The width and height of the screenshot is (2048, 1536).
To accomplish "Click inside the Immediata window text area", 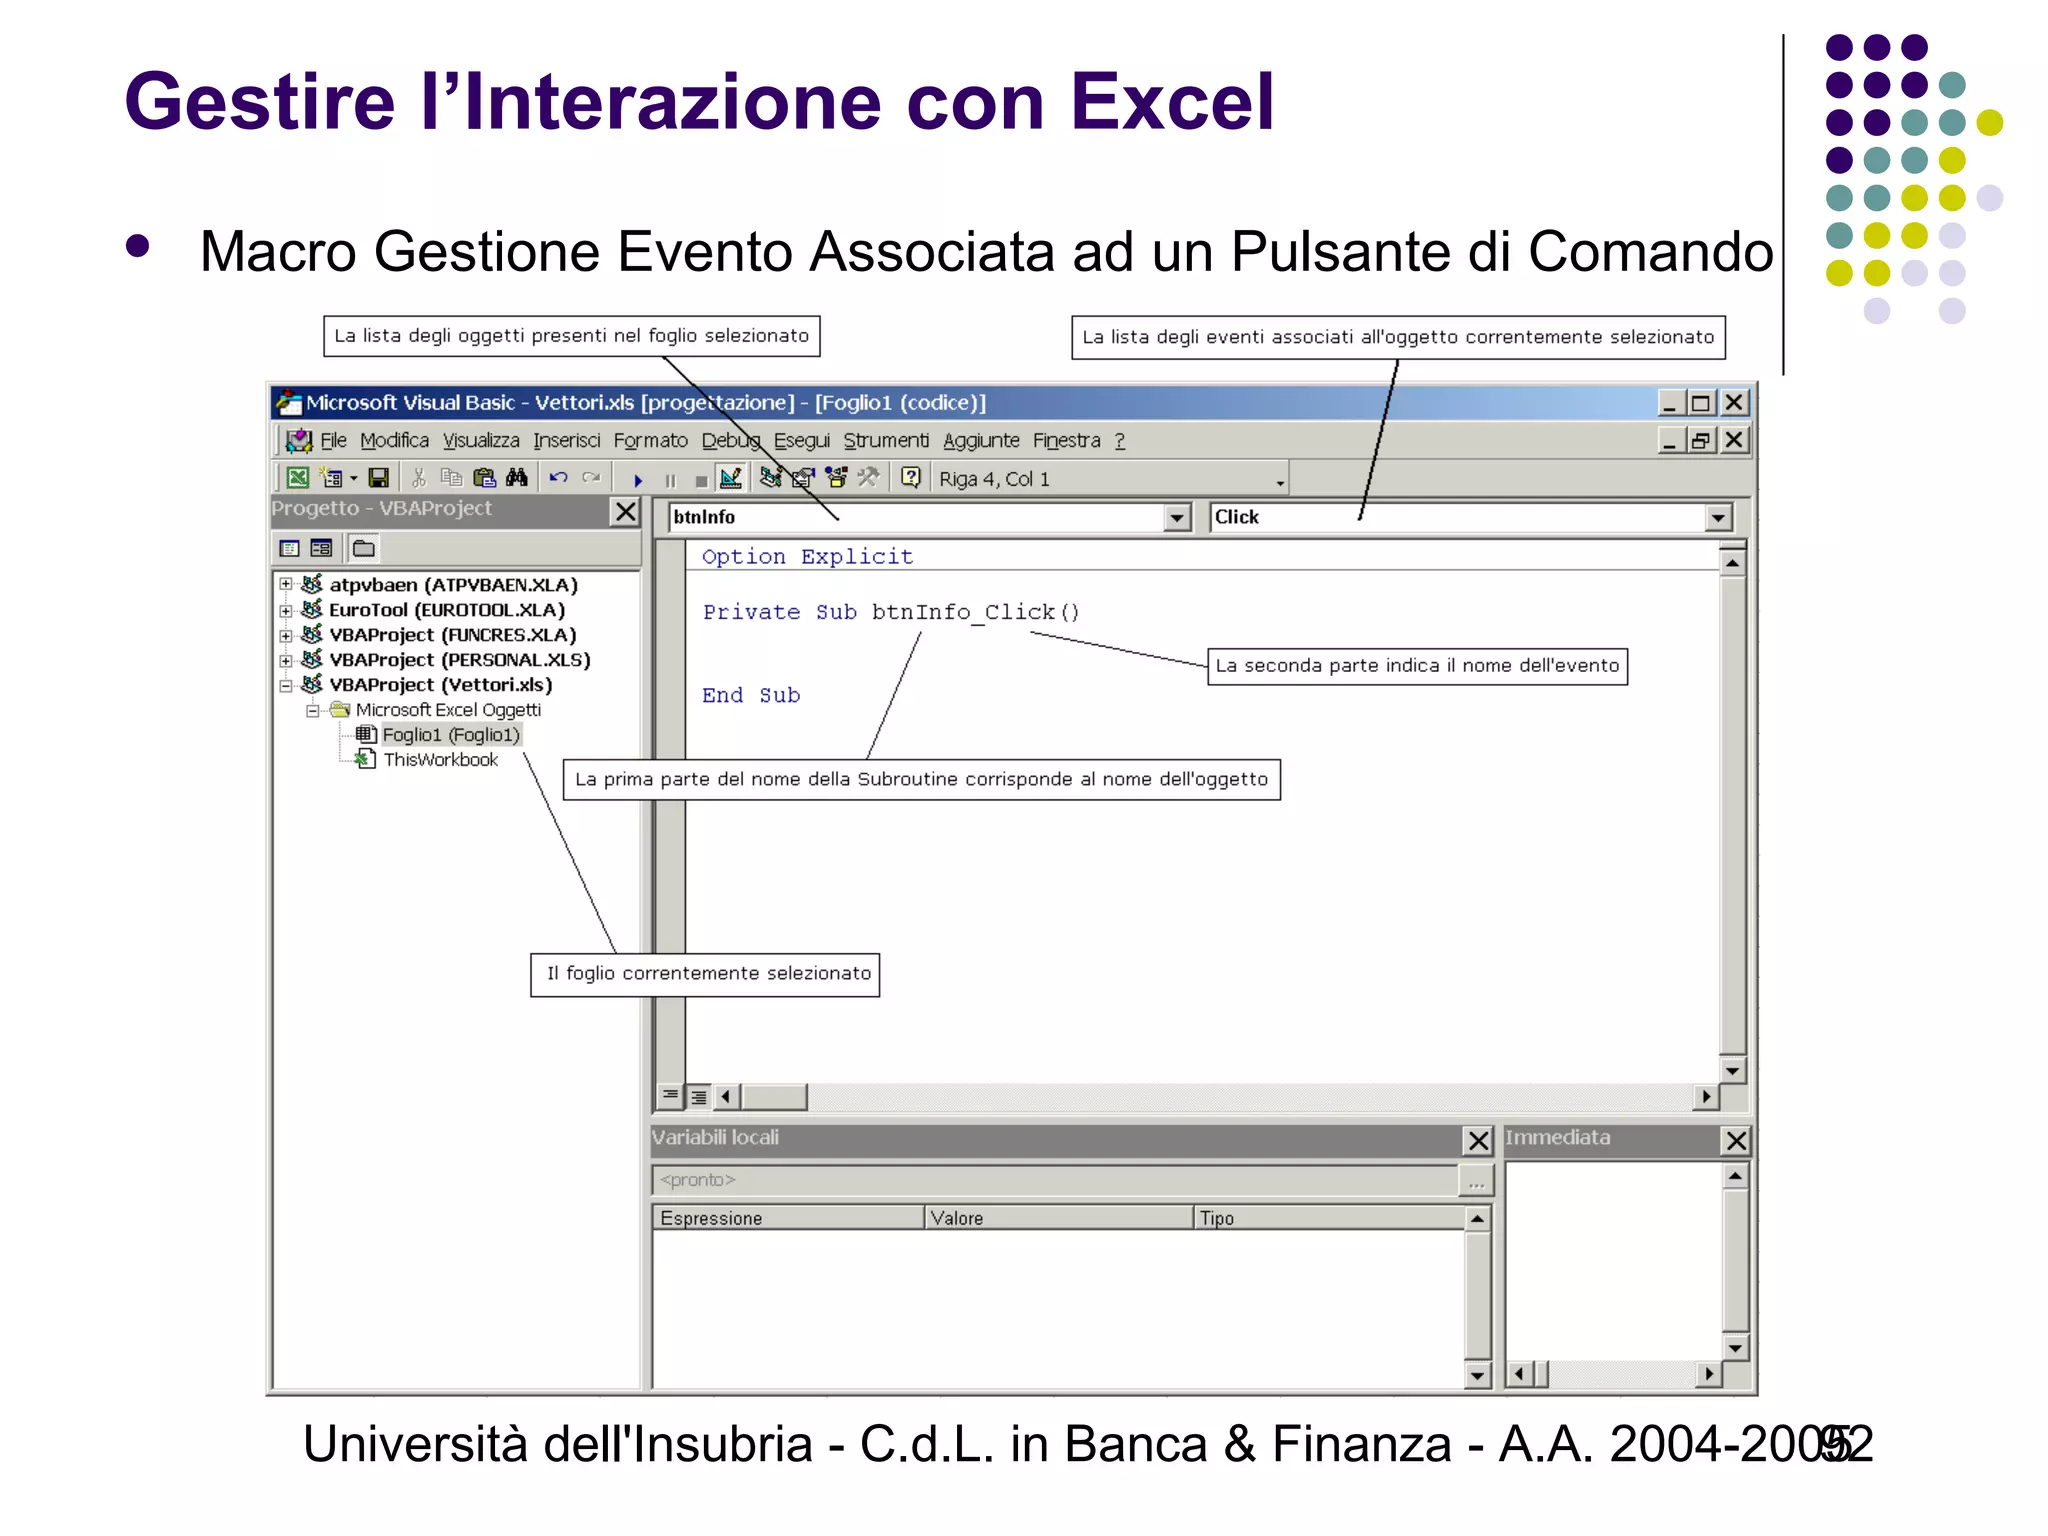I will point(1614,1260).
